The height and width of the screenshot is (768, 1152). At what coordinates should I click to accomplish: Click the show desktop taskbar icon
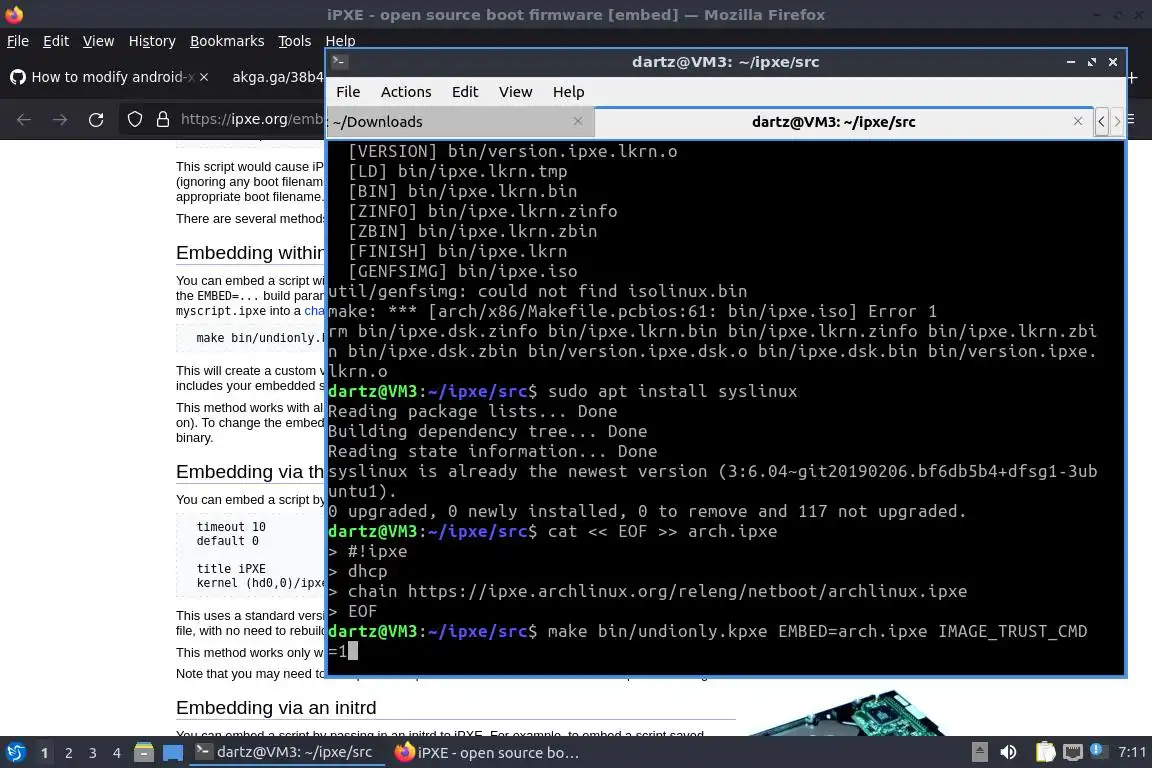pos(173,753)
